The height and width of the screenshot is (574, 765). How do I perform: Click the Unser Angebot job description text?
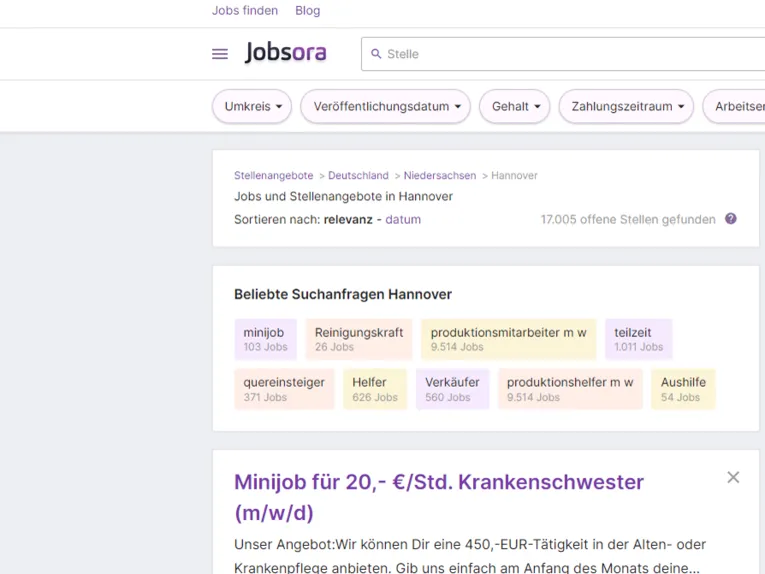[x=470, y=556]
